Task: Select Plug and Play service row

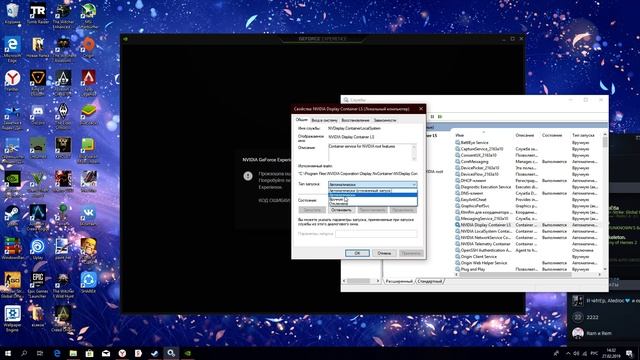Action: pos(527,269)
